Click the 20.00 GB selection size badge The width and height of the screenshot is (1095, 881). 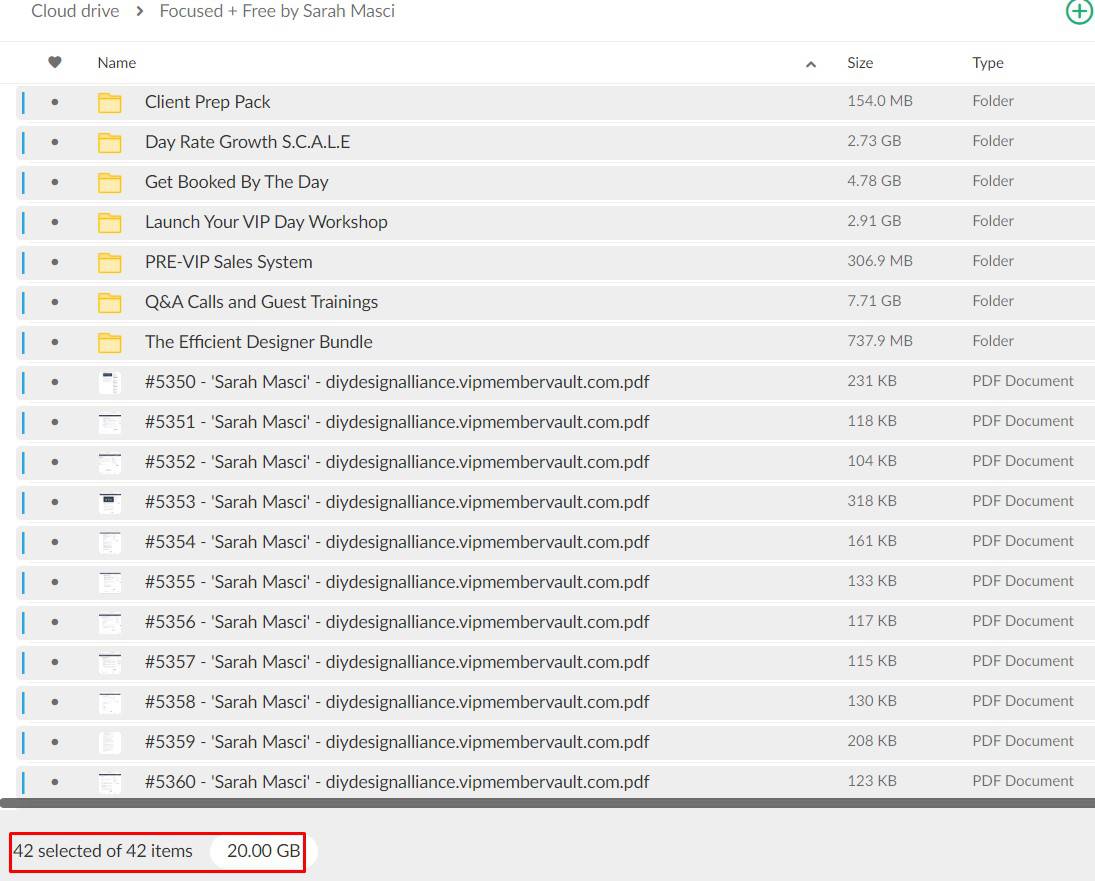(263, 851)
